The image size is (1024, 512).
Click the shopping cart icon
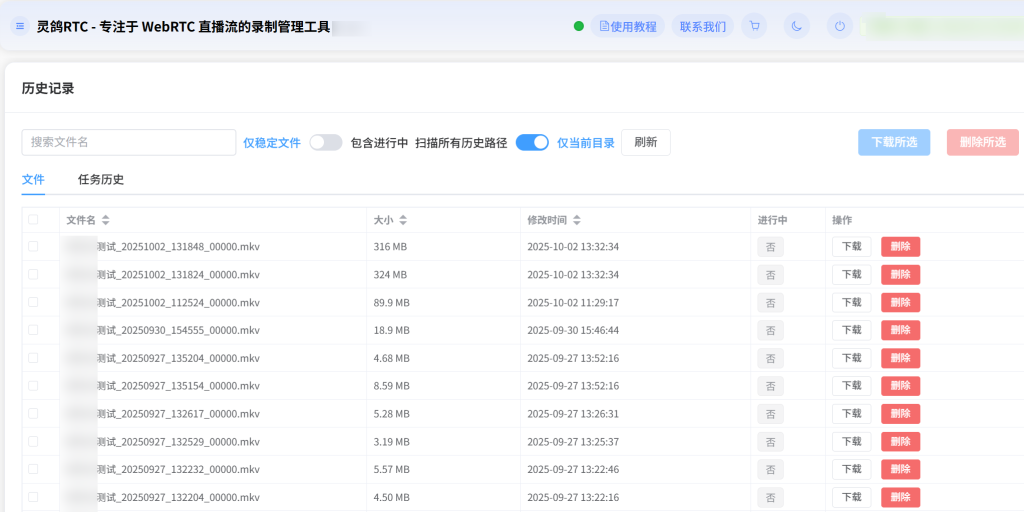(x=754, y=26)
